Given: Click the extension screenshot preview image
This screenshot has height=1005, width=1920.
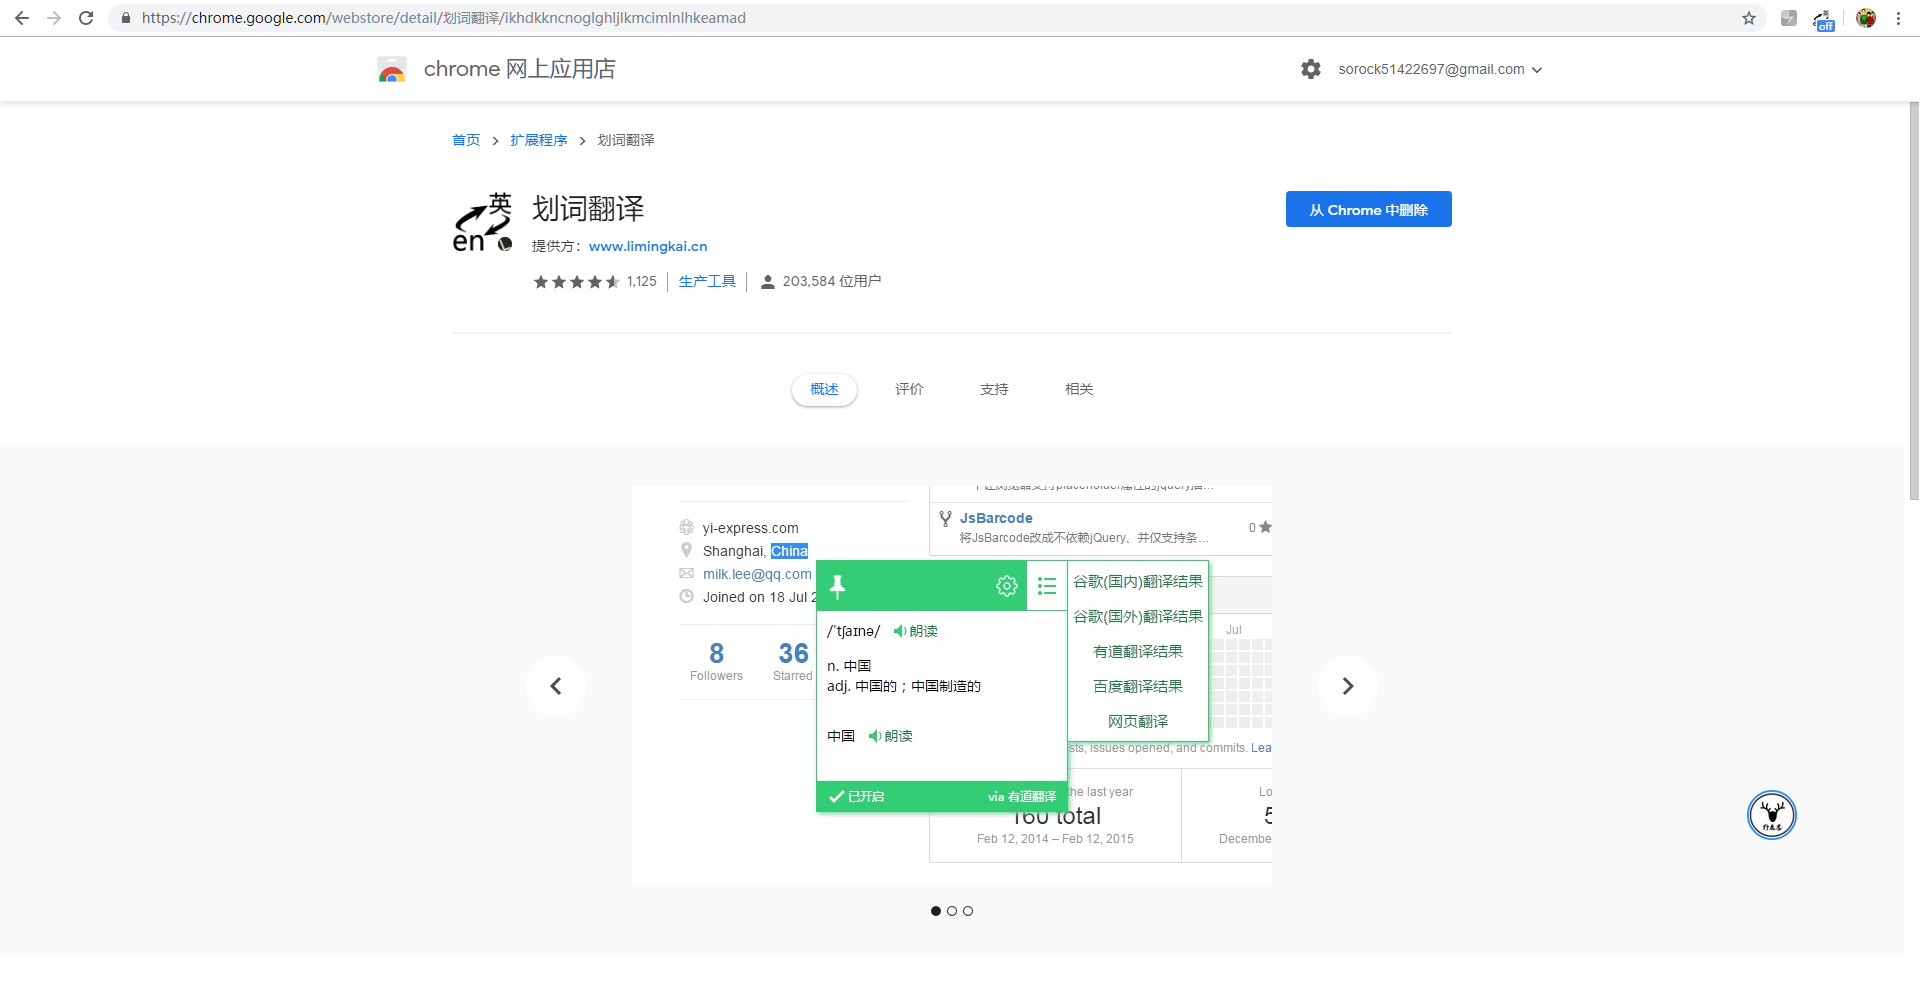Looking at the screenshot, I should pos(952,686).
